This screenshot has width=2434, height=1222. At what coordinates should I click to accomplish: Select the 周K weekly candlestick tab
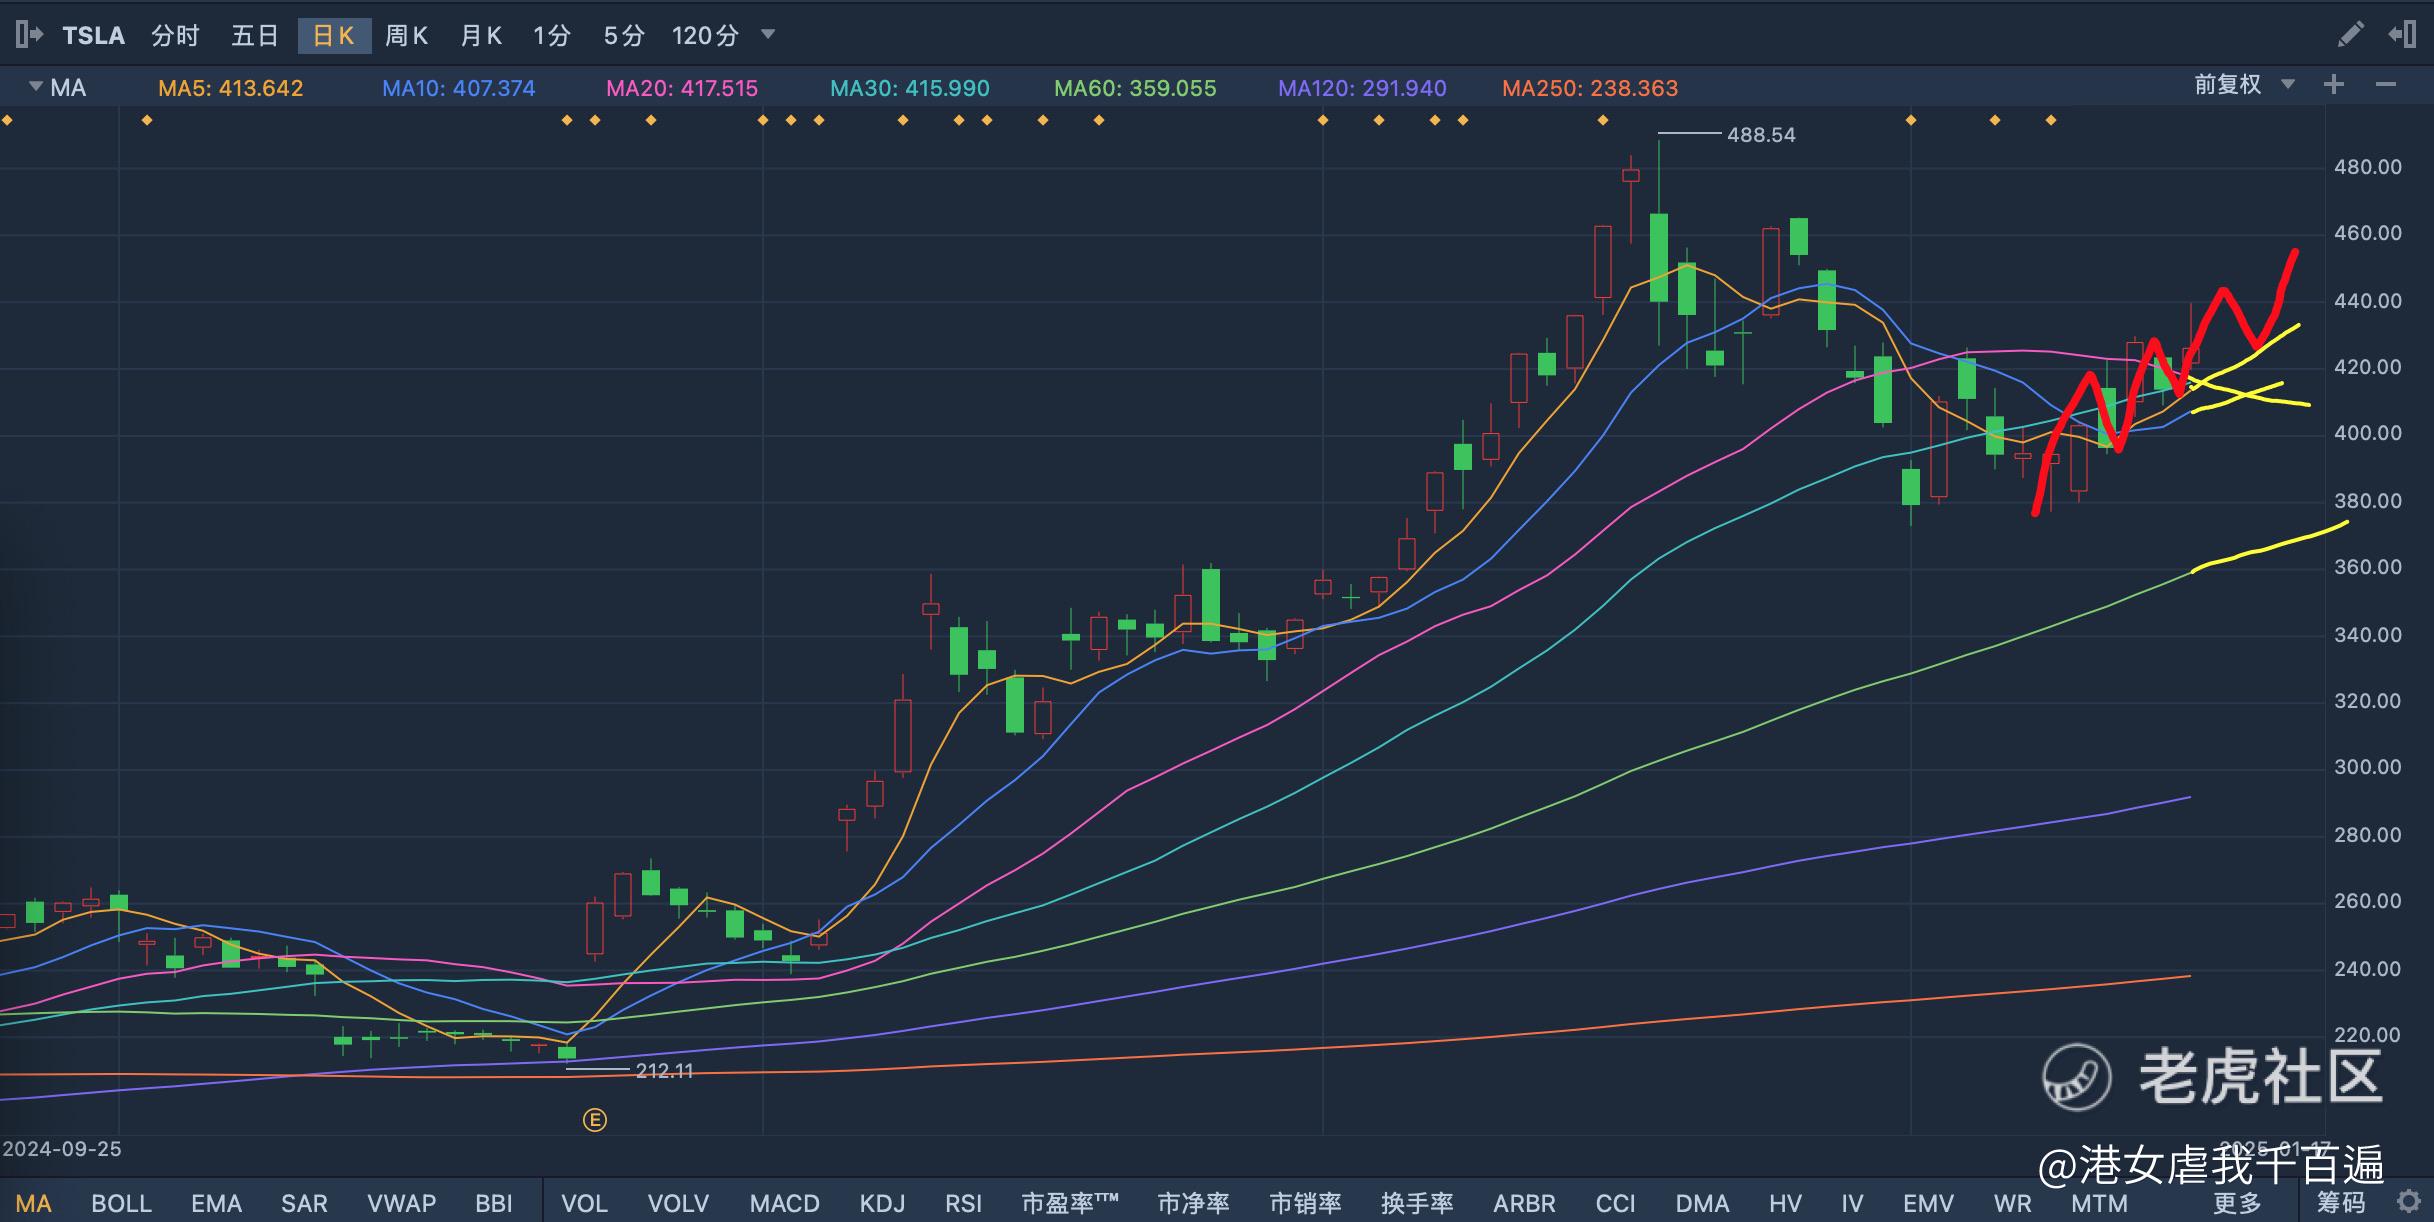[x=407, y=36]
